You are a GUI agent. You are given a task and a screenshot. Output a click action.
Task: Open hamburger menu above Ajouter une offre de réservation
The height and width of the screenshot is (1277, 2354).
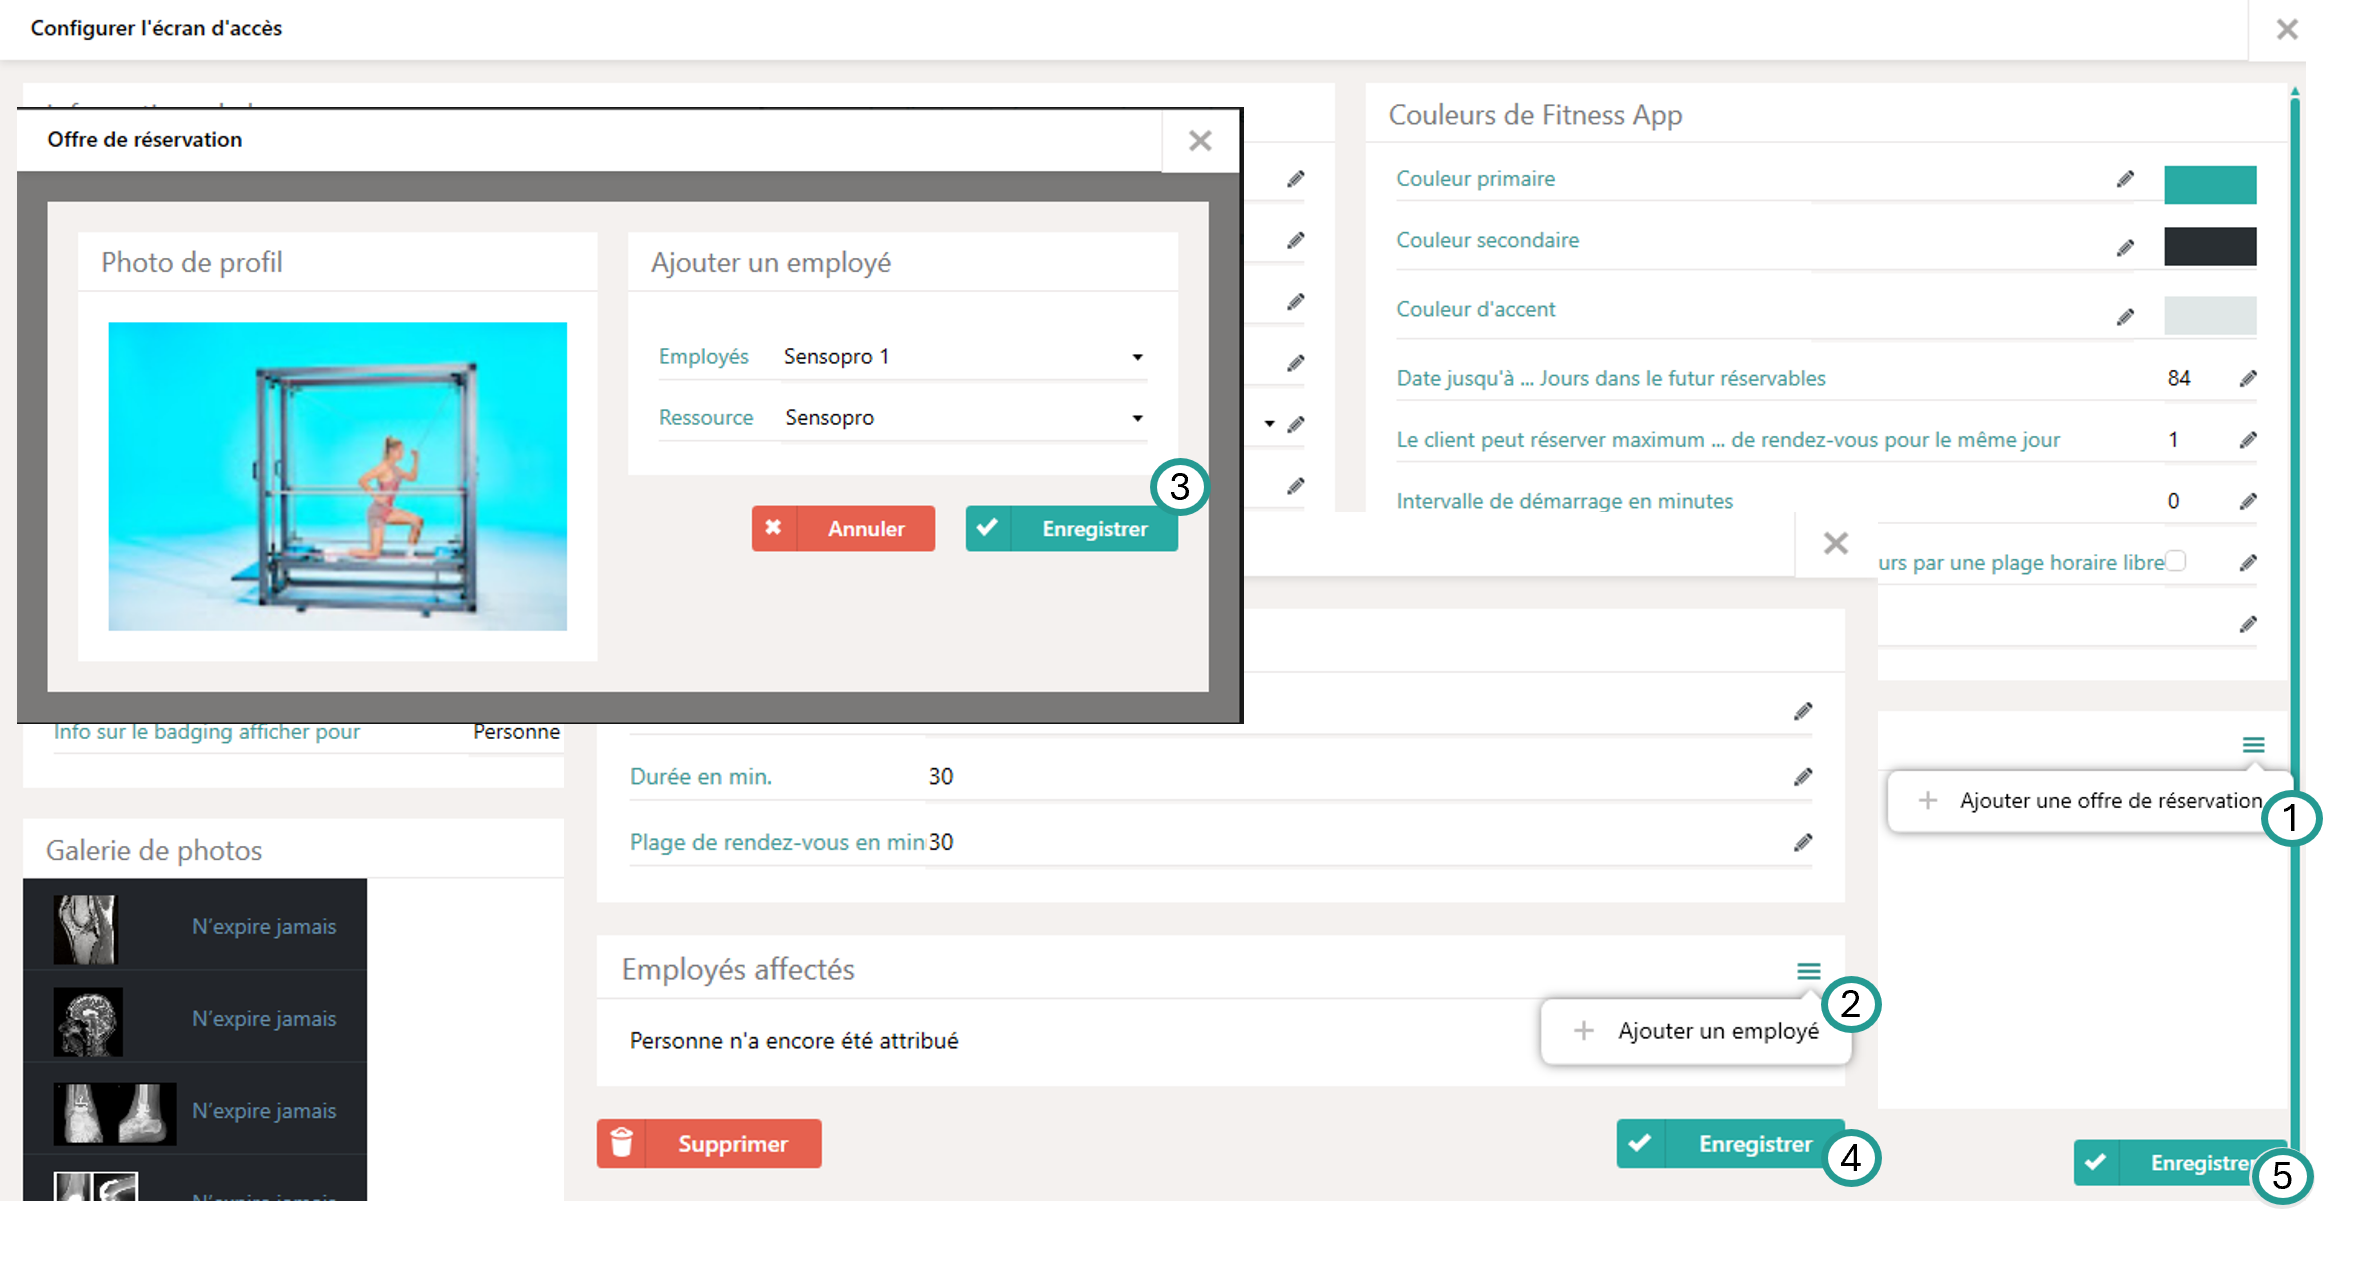pyautogui.click(x=2253, y=745)
